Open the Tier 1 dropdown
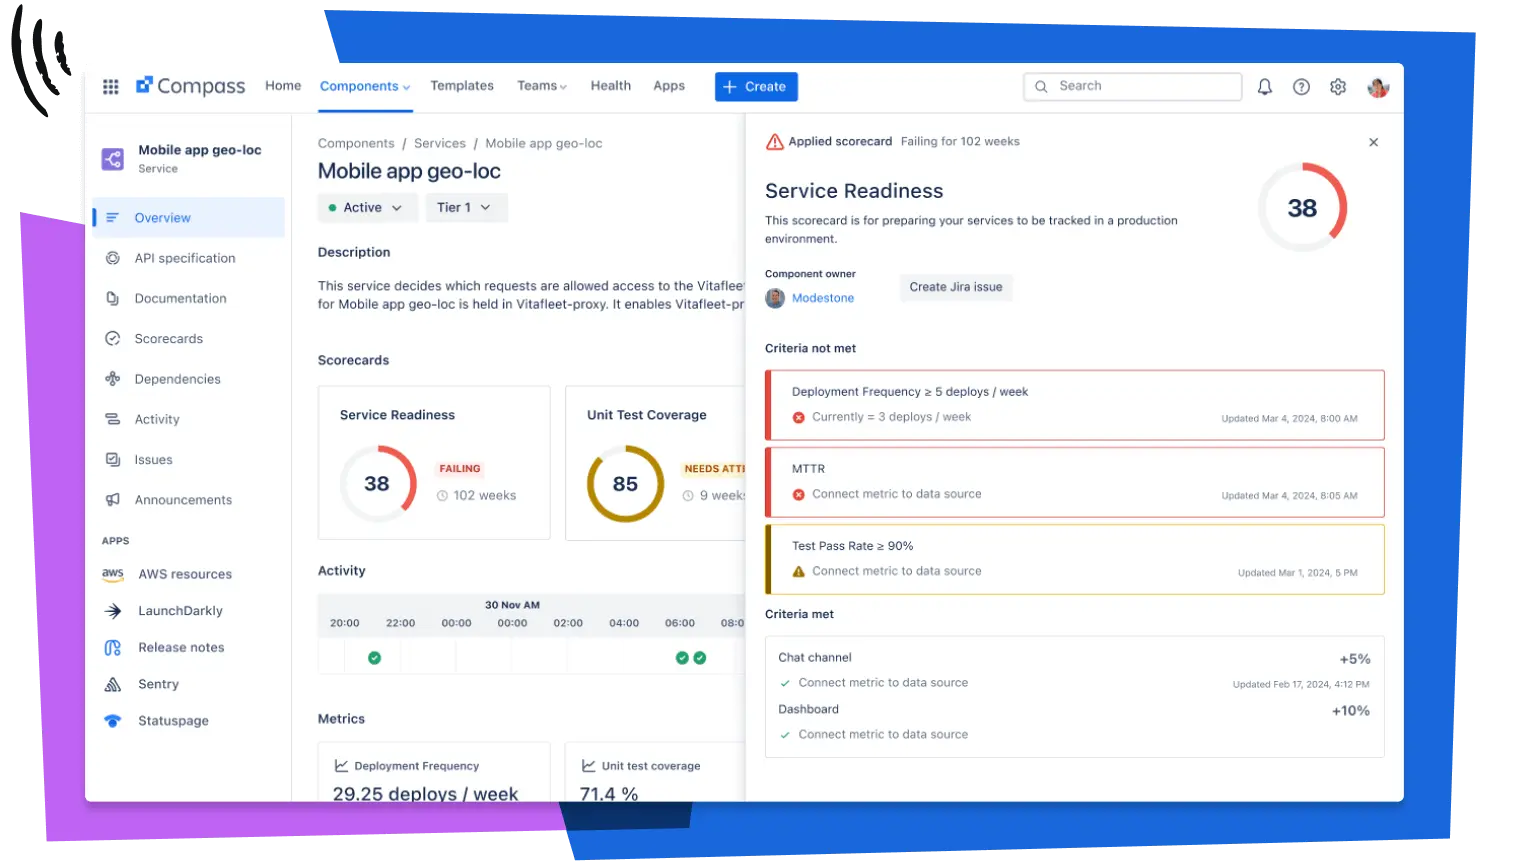The width and height of the screenshot is (1536, 864). (466, 208)
